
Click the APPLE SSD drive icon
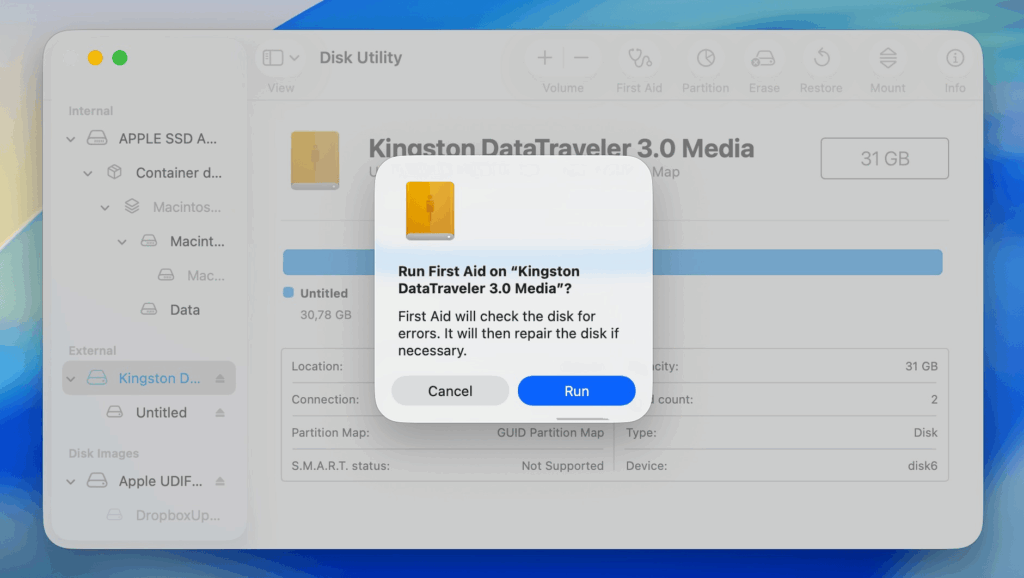coord(97,138)
